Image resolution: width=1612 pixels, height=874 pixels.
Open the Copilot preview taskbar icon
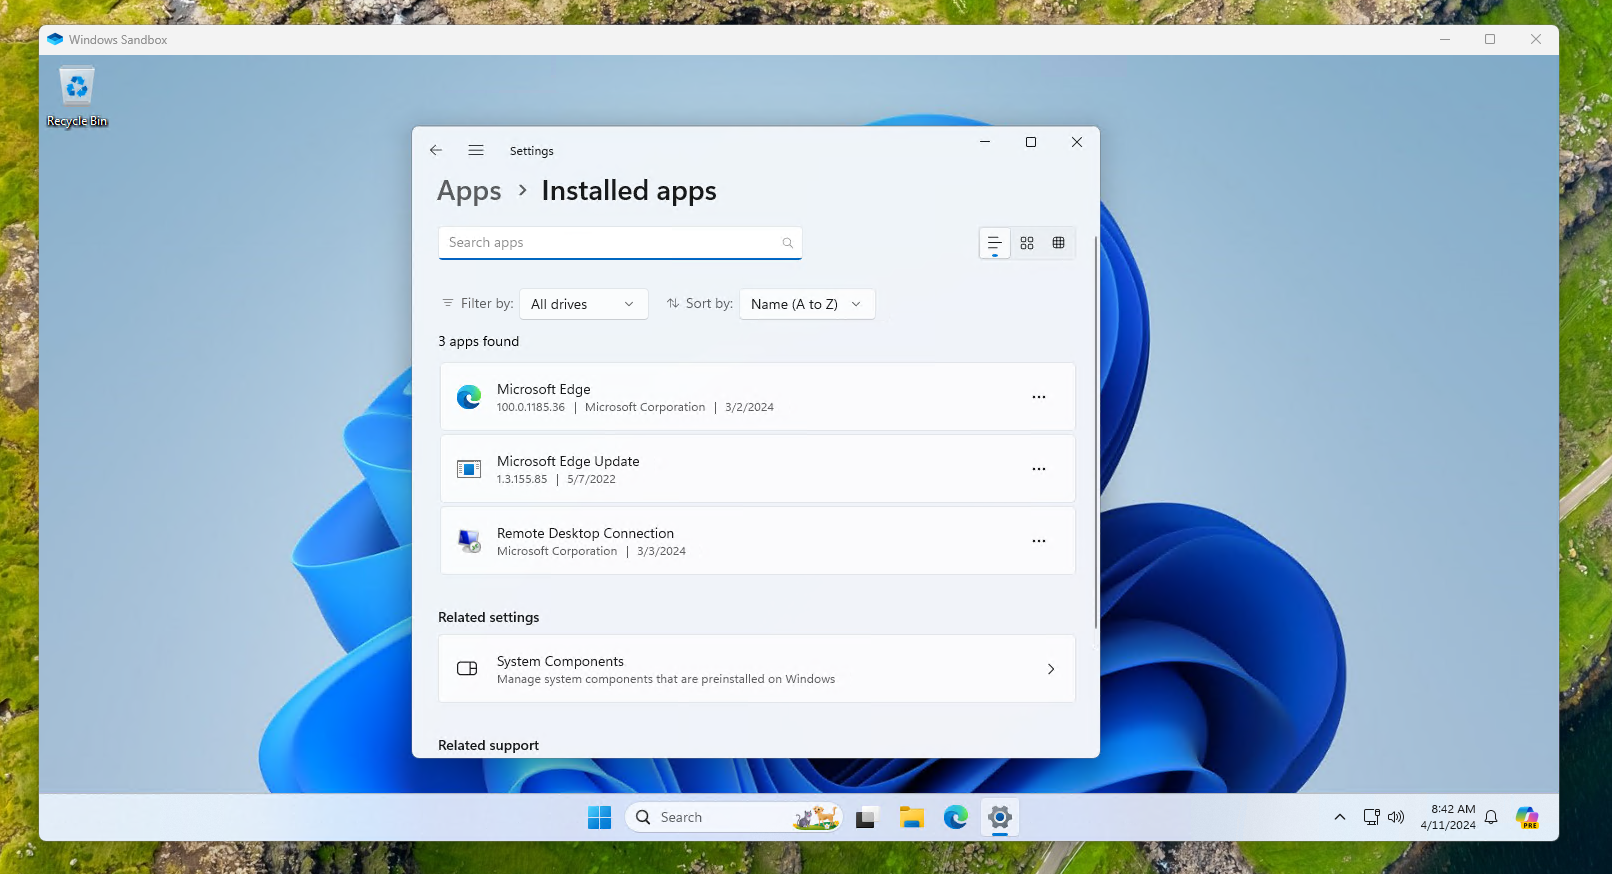pyautogui.click(x=1527, y=817)
